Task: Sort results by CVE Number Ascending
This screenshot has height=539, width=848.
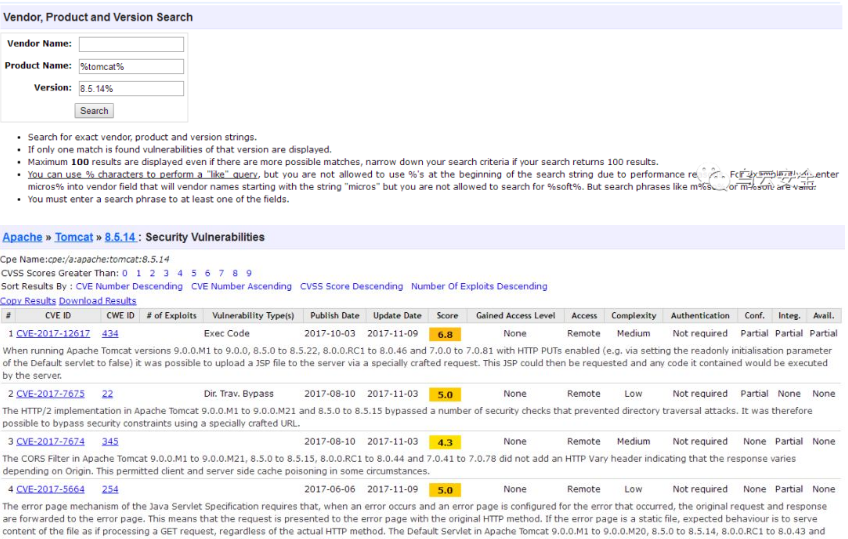Action: [x=241, y=287]
